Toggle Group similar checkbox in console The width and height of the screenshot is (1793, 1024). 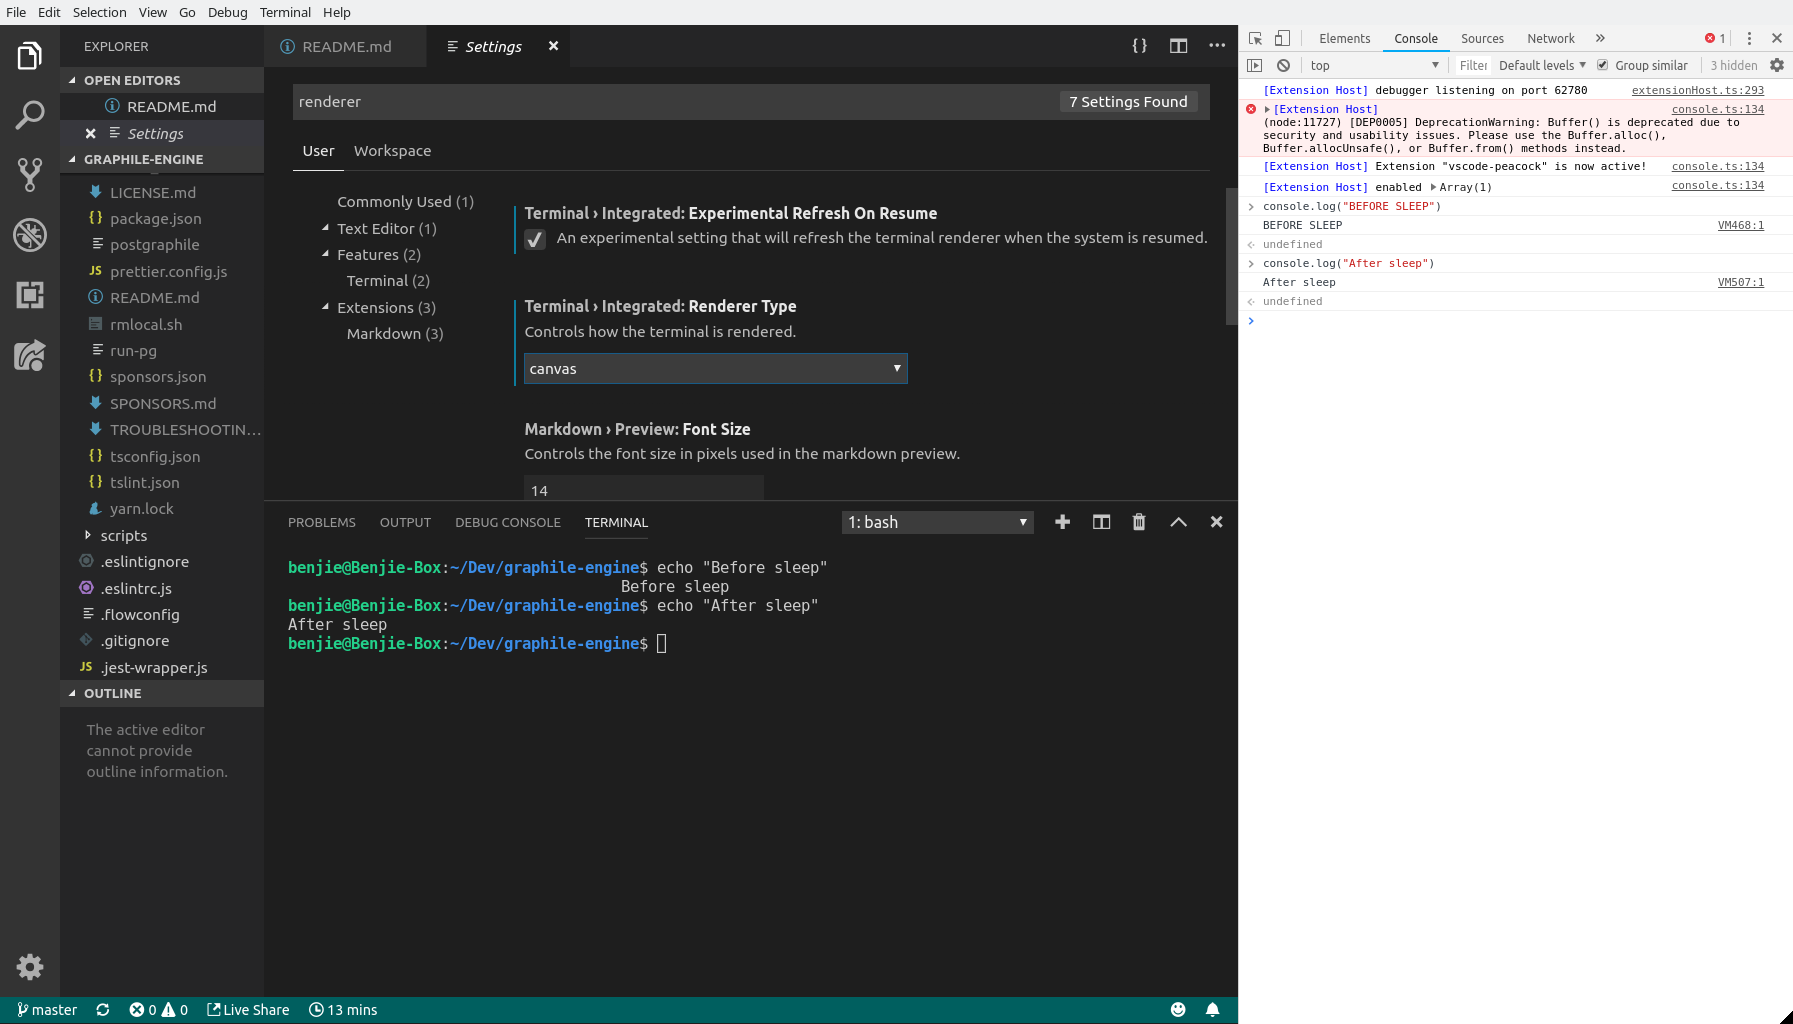pyautogui.click(x=1602, y=65)
